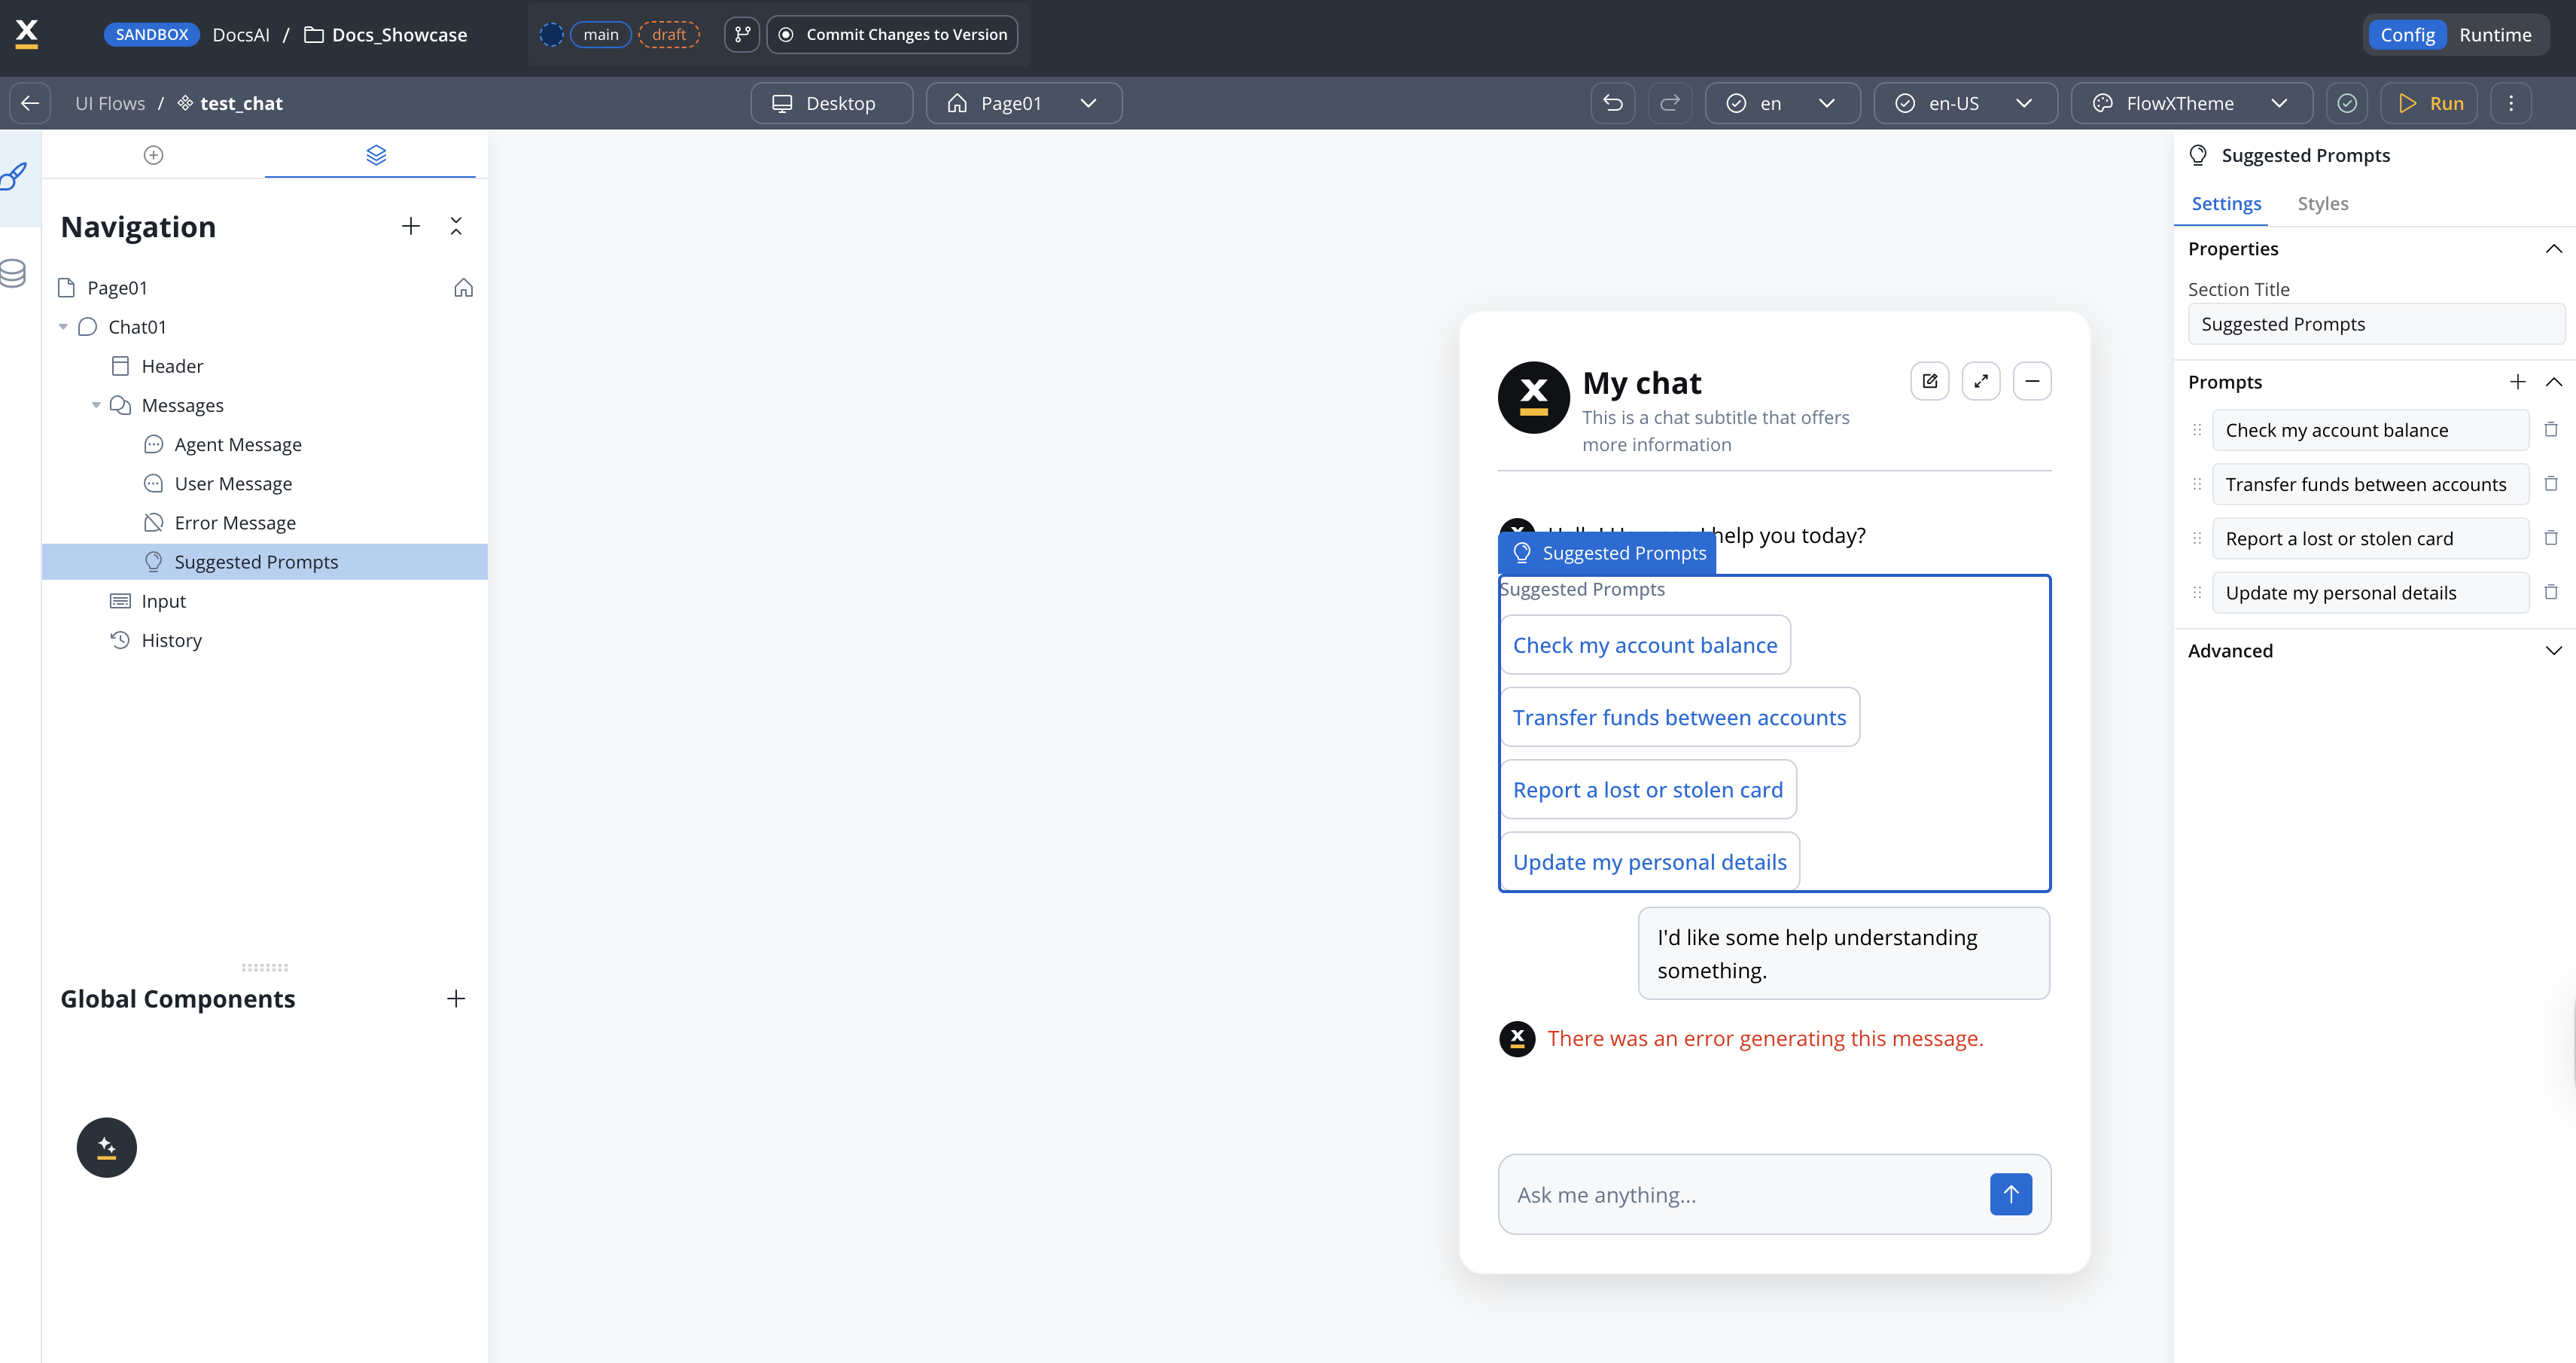
Task: Click the undo arrow icon
Action: pos(1612,103)
